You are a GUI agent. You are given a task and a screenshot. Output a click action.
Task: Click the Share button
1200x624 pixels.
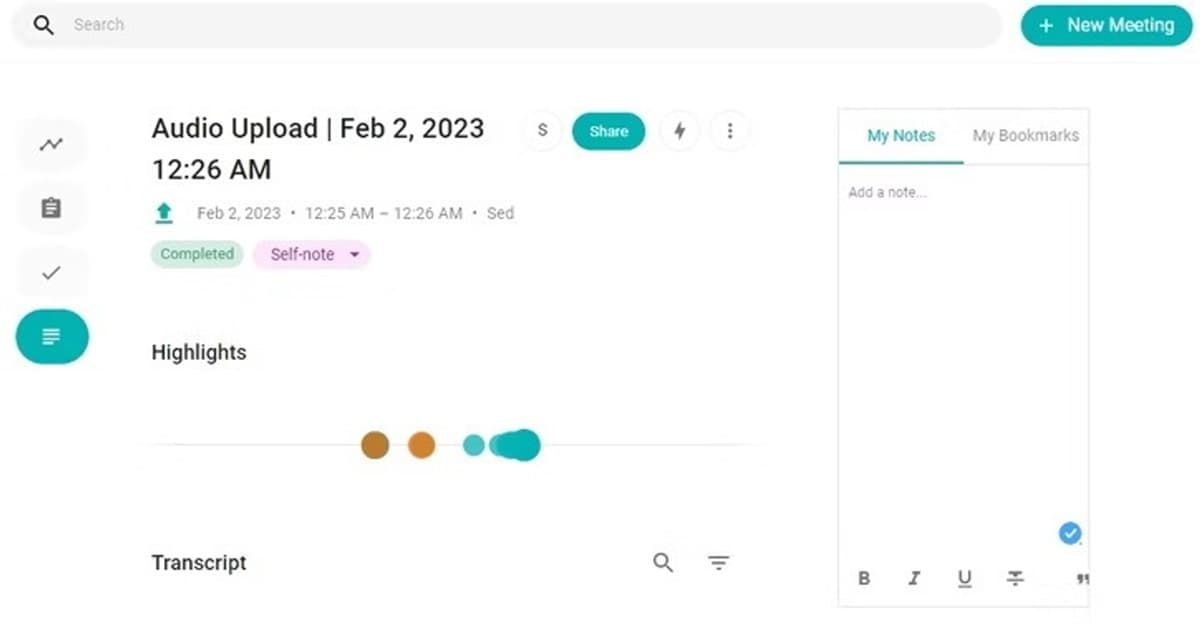[x=608, y=131]
